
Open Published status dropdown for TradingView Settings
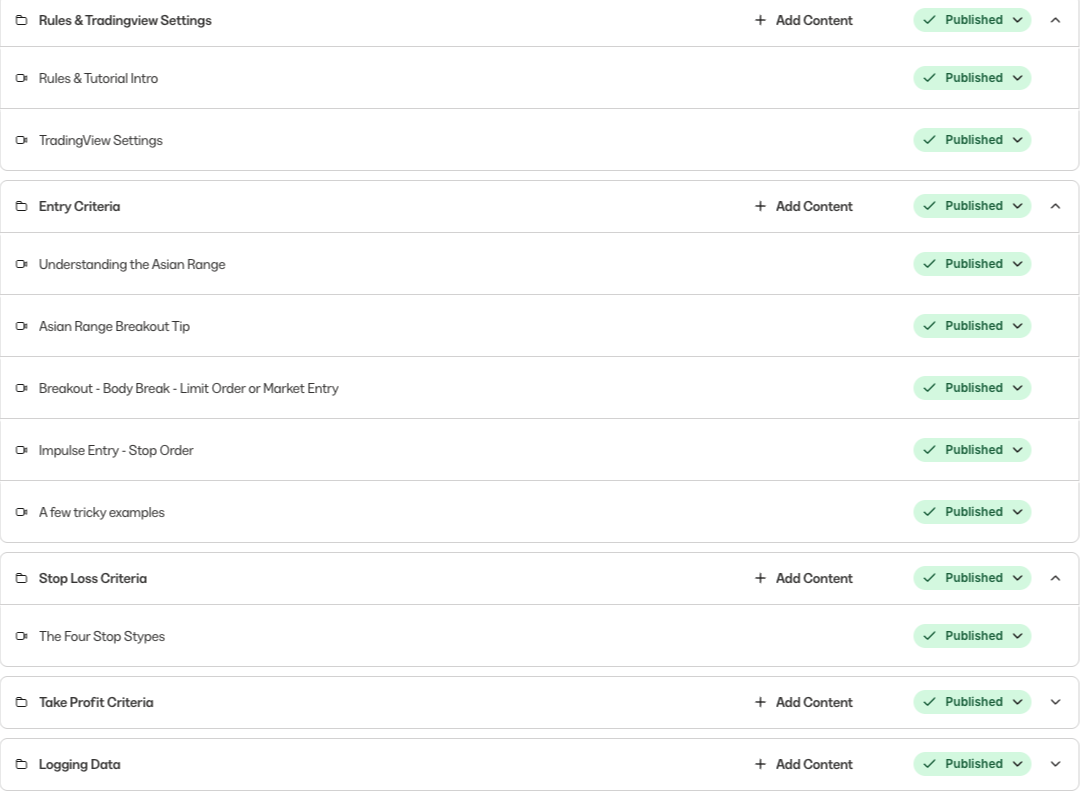tap(972, 140)
